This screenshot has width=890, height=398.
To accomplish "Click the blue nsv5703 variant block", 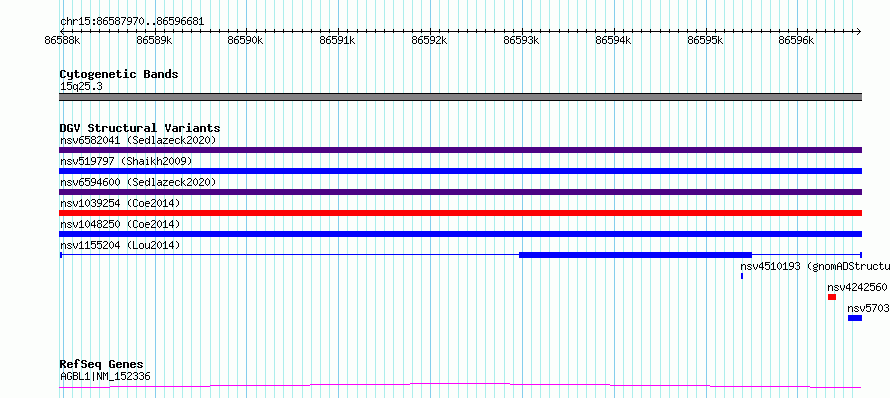I will [855, 318].
